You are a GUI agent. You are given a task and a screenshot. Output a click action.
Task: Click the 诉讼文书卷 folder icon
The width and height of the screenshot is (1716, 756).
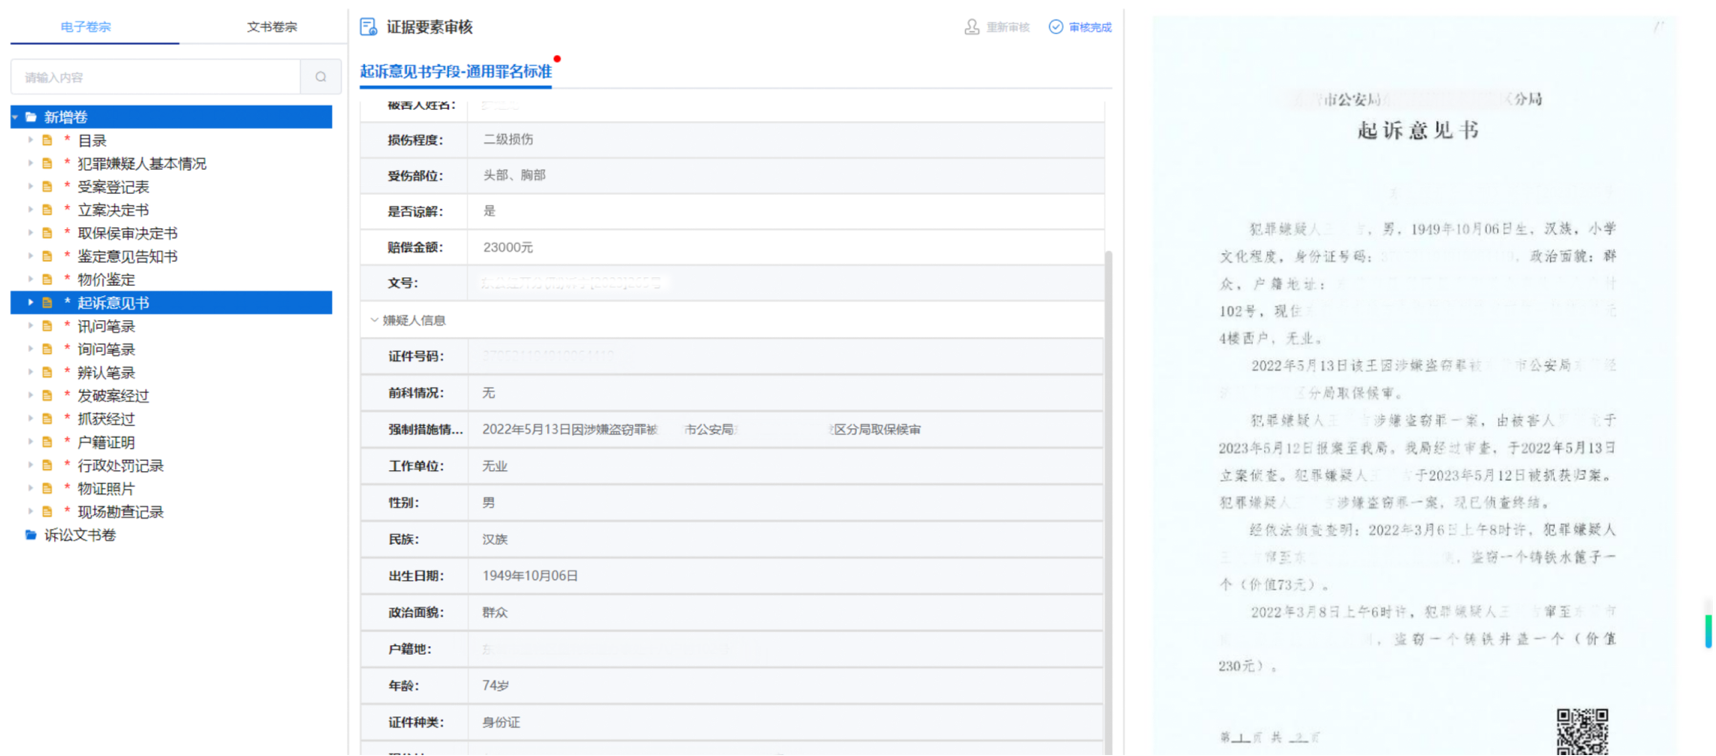point(31,535)
